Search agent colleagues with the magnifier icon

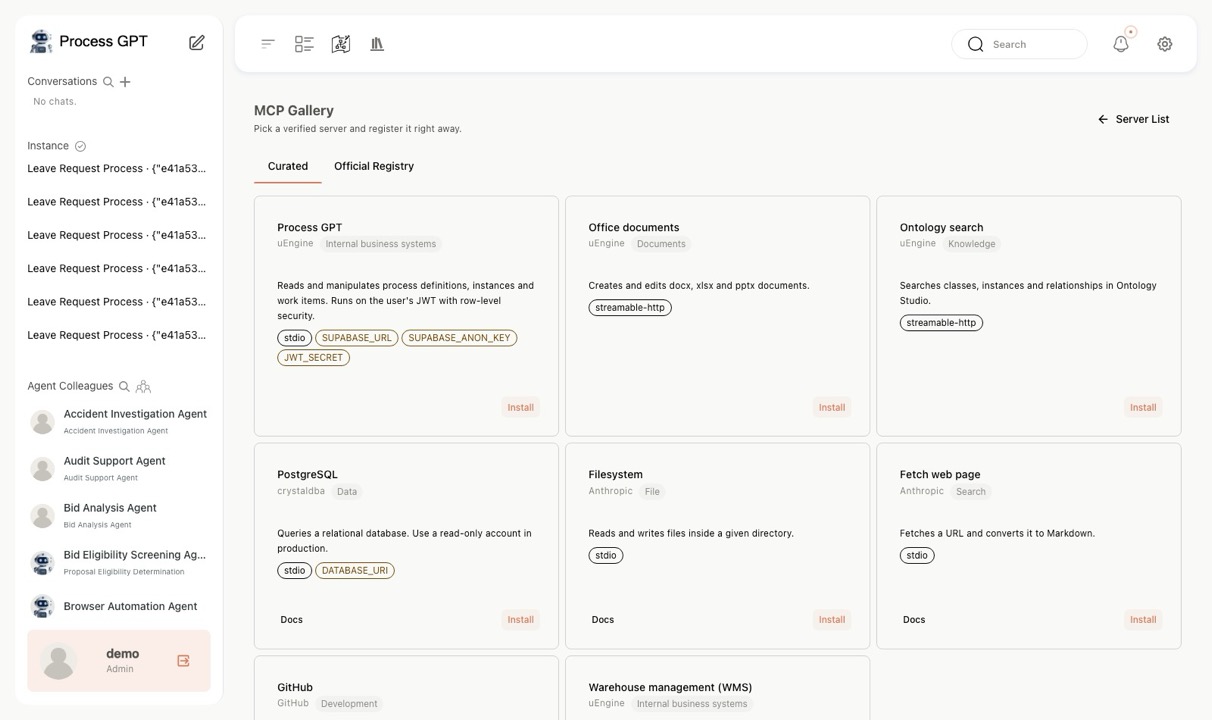pos(124,386)
